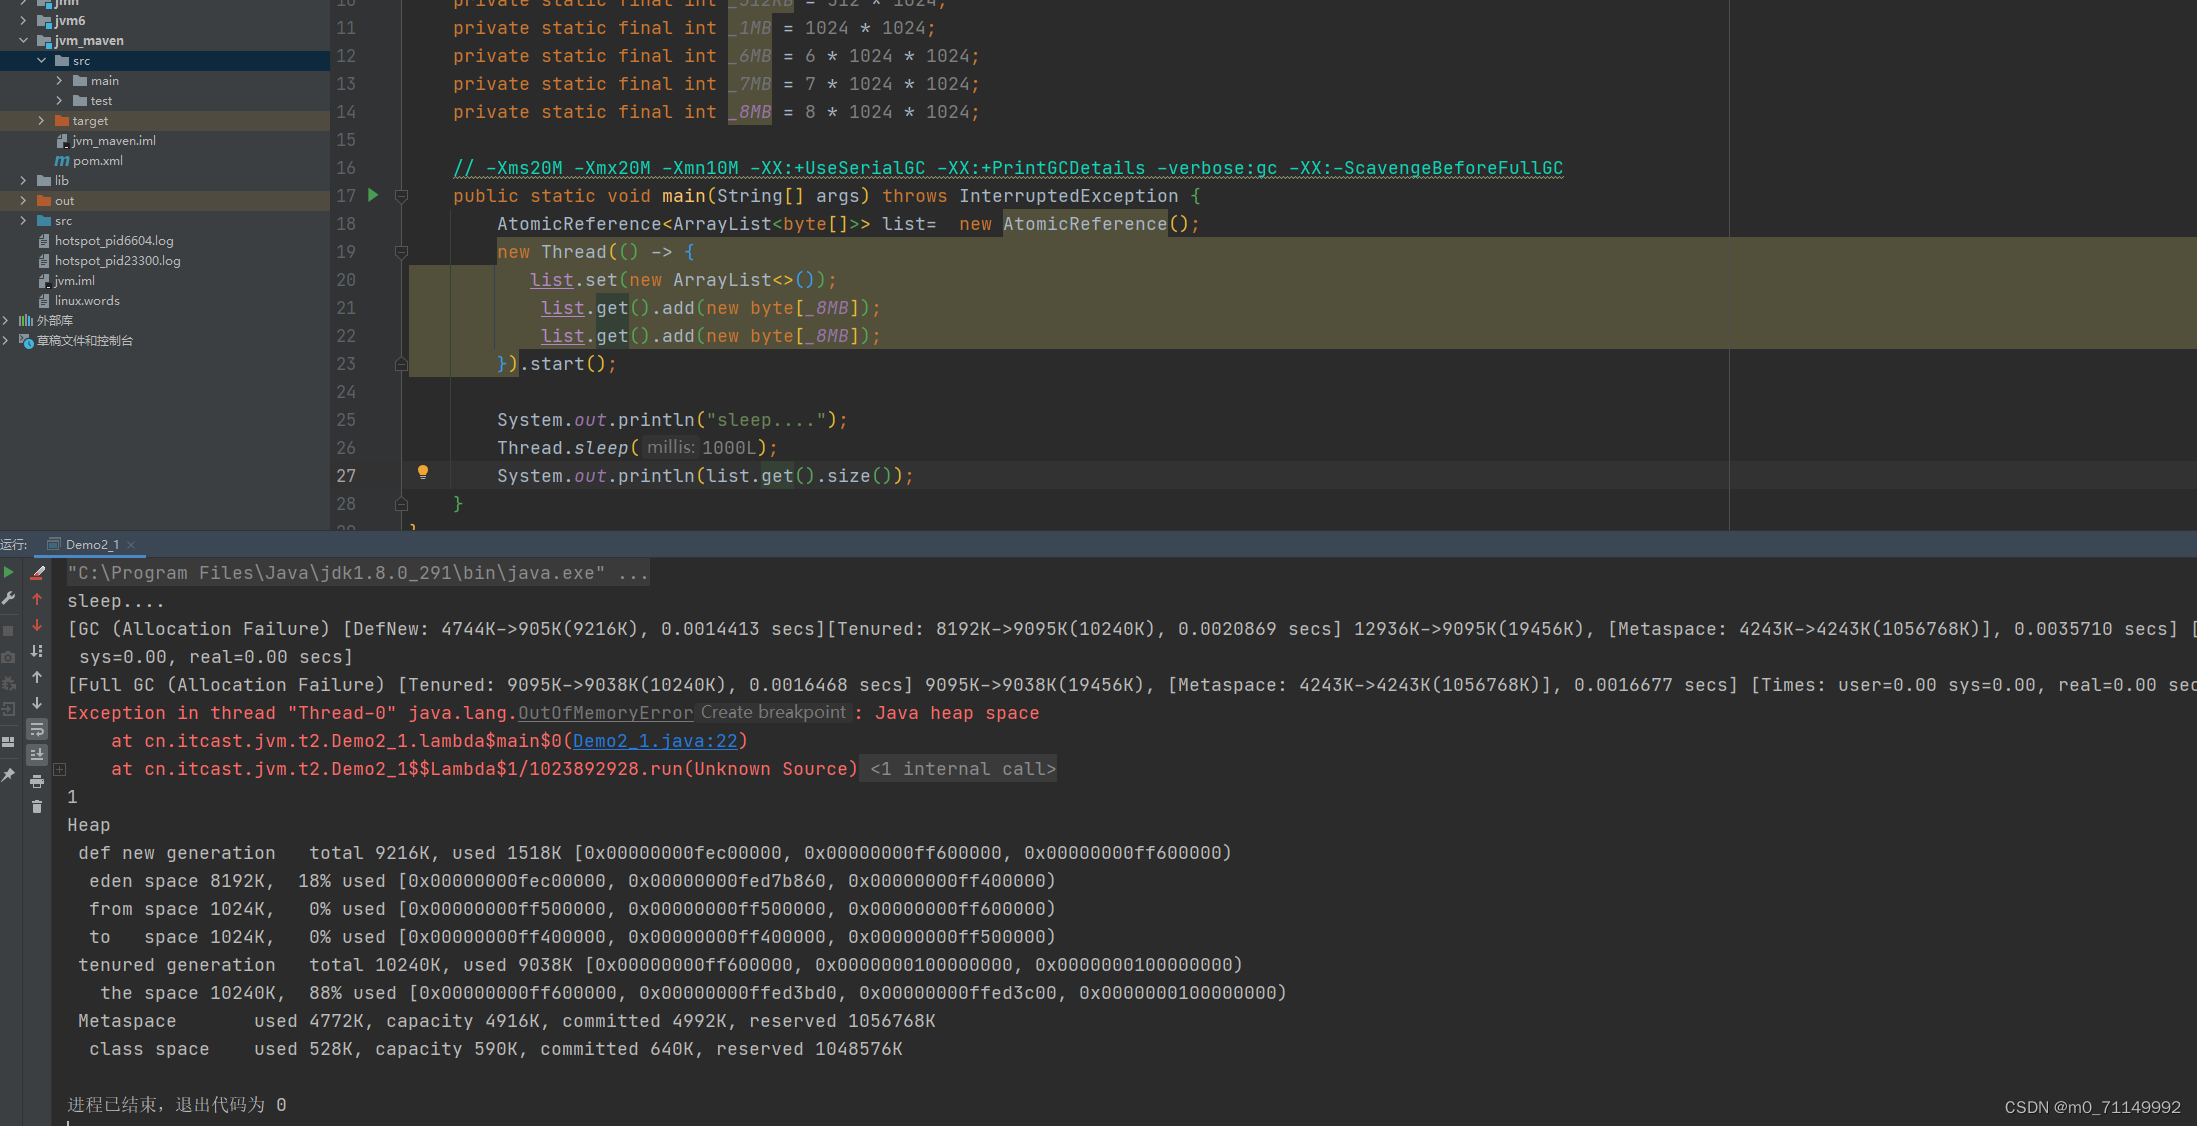
Task: Click the Create breakpoint hint
Action: (x=773, y=712)
